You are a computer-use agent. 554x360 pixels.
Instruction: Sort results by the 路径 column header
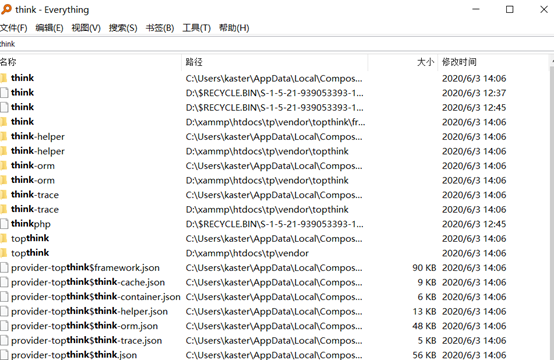point(275,62)
